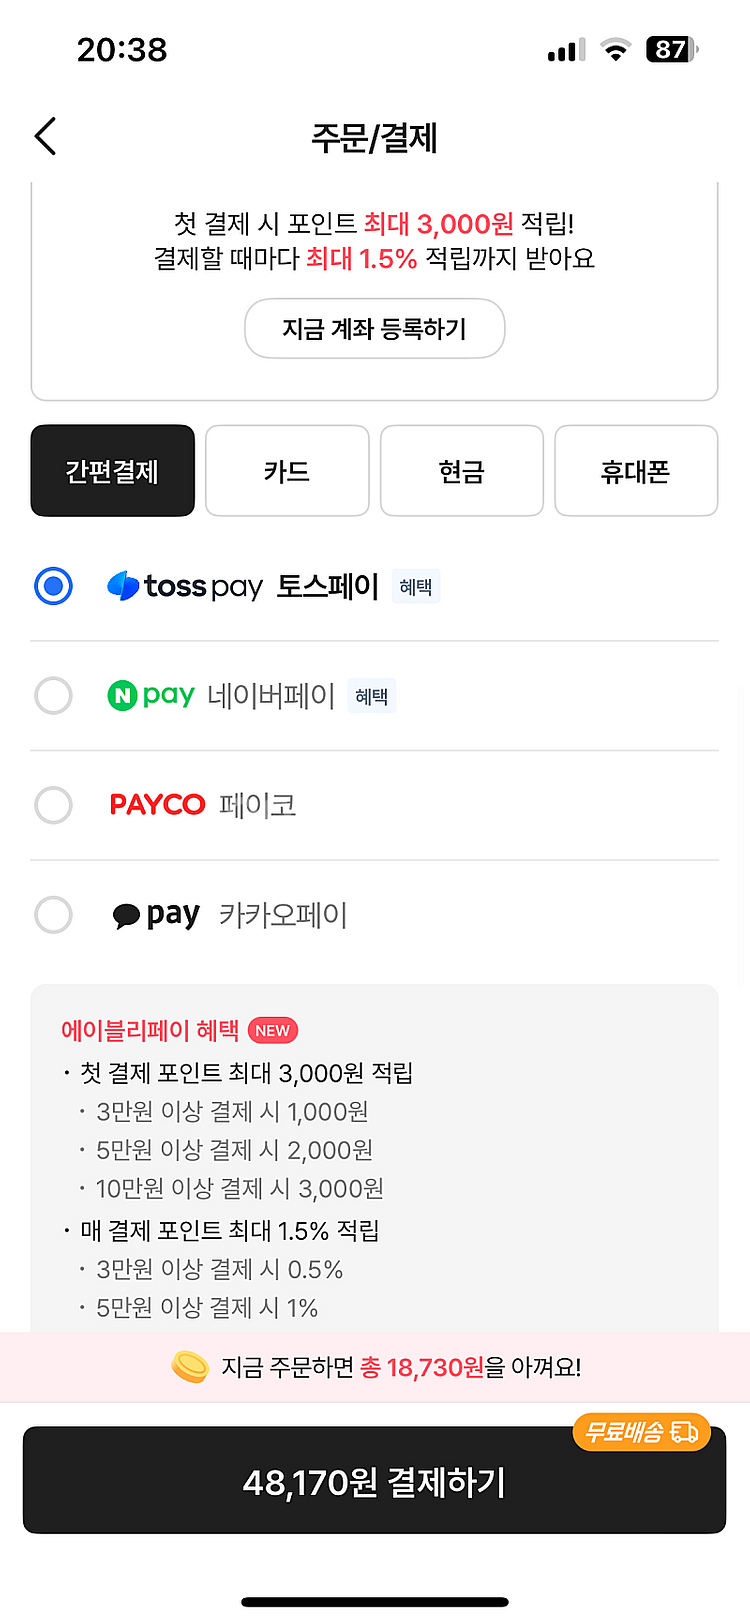Tap the Naver Pay logo
The height and width of the screenshot is (1623, 750).
click(151, 695)
